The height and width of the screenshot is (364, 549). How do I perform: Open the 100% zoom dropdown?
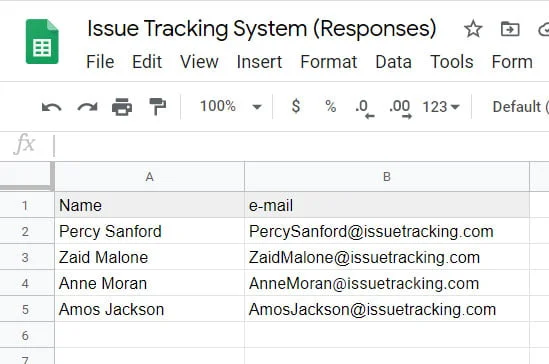click(x=231, y=106)
